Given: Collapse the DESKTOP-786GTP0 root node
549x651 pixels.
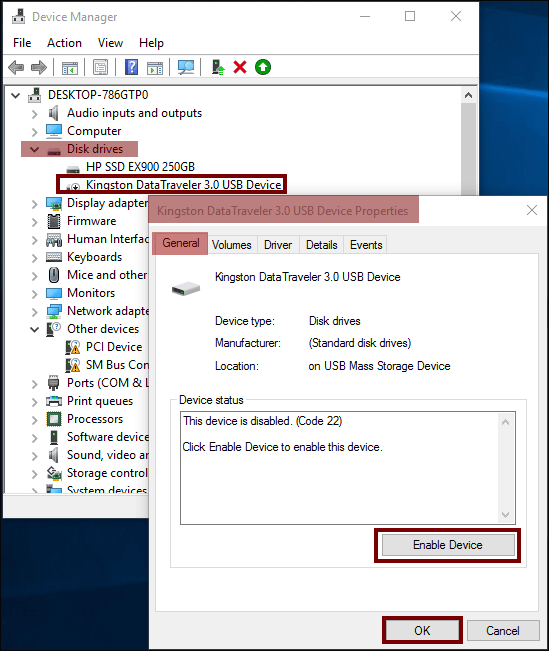Looking at the screenshot, I should [16, 95].
